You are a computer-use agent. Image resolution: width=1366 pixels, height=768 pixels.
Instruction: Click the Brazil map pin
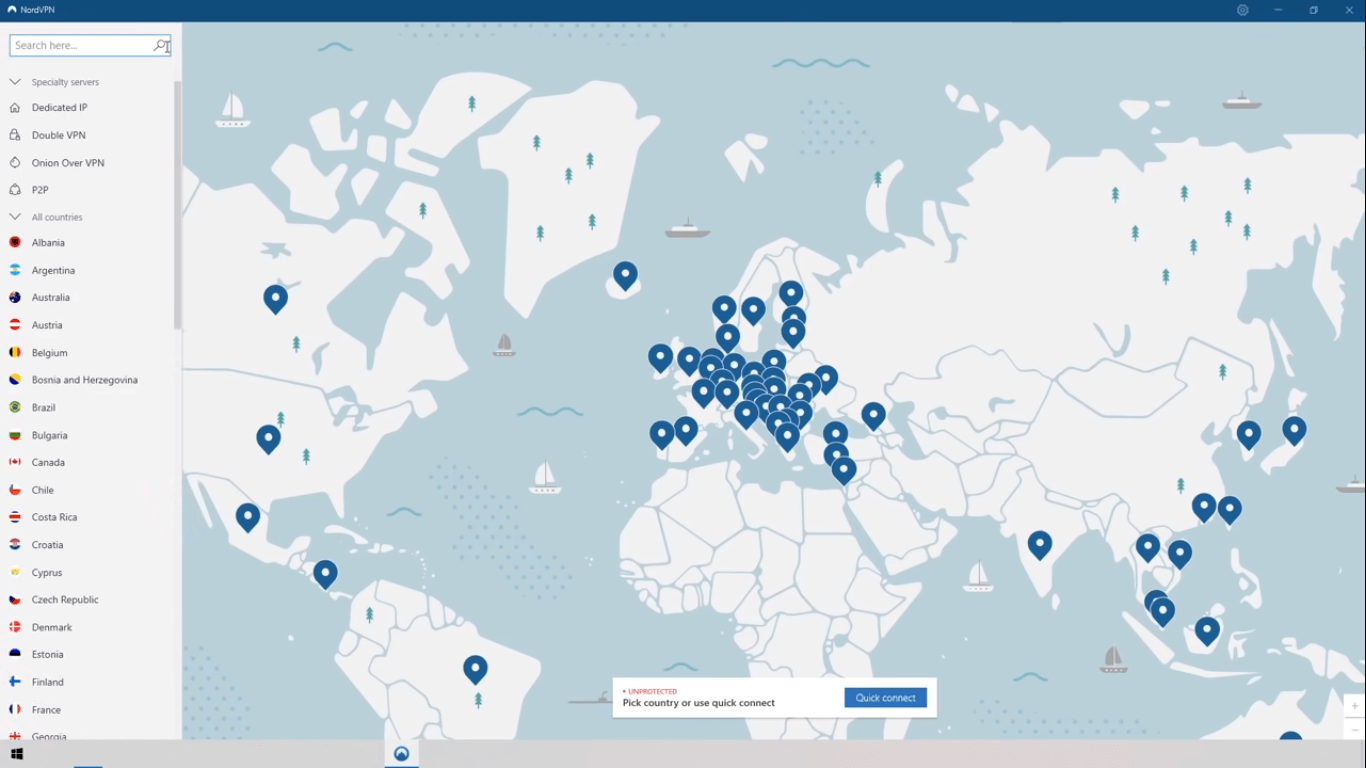coord(475,668)
